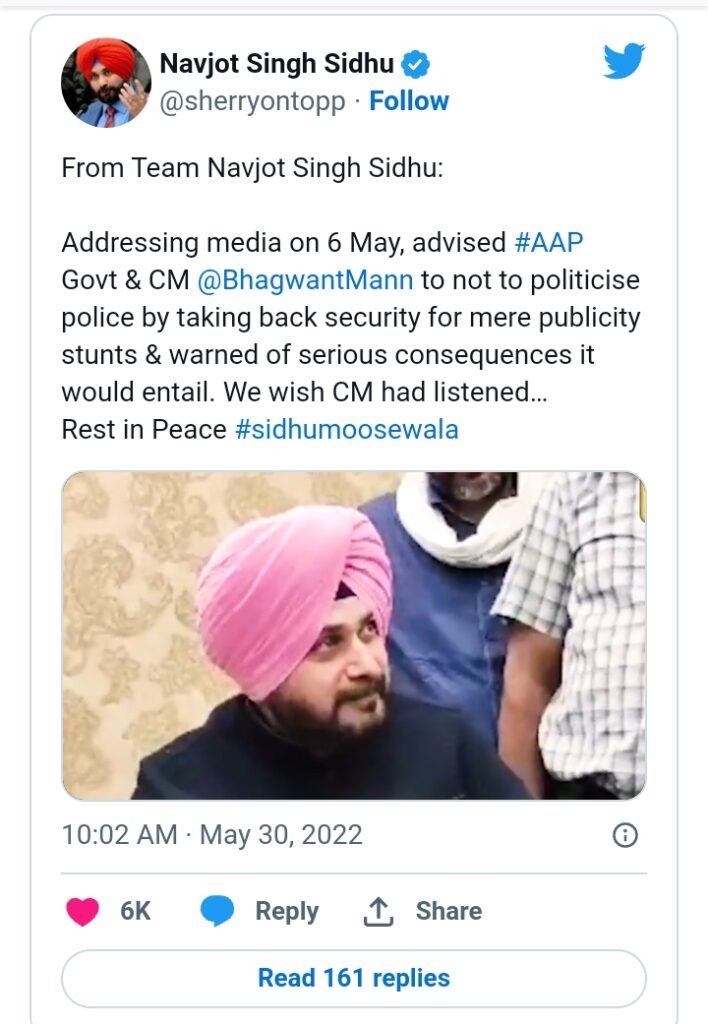Image resolution: width=708 pixels, height=1024 pixels.
Task: Click the blue reply bubble icon
Action: click(x=217, y=911)
